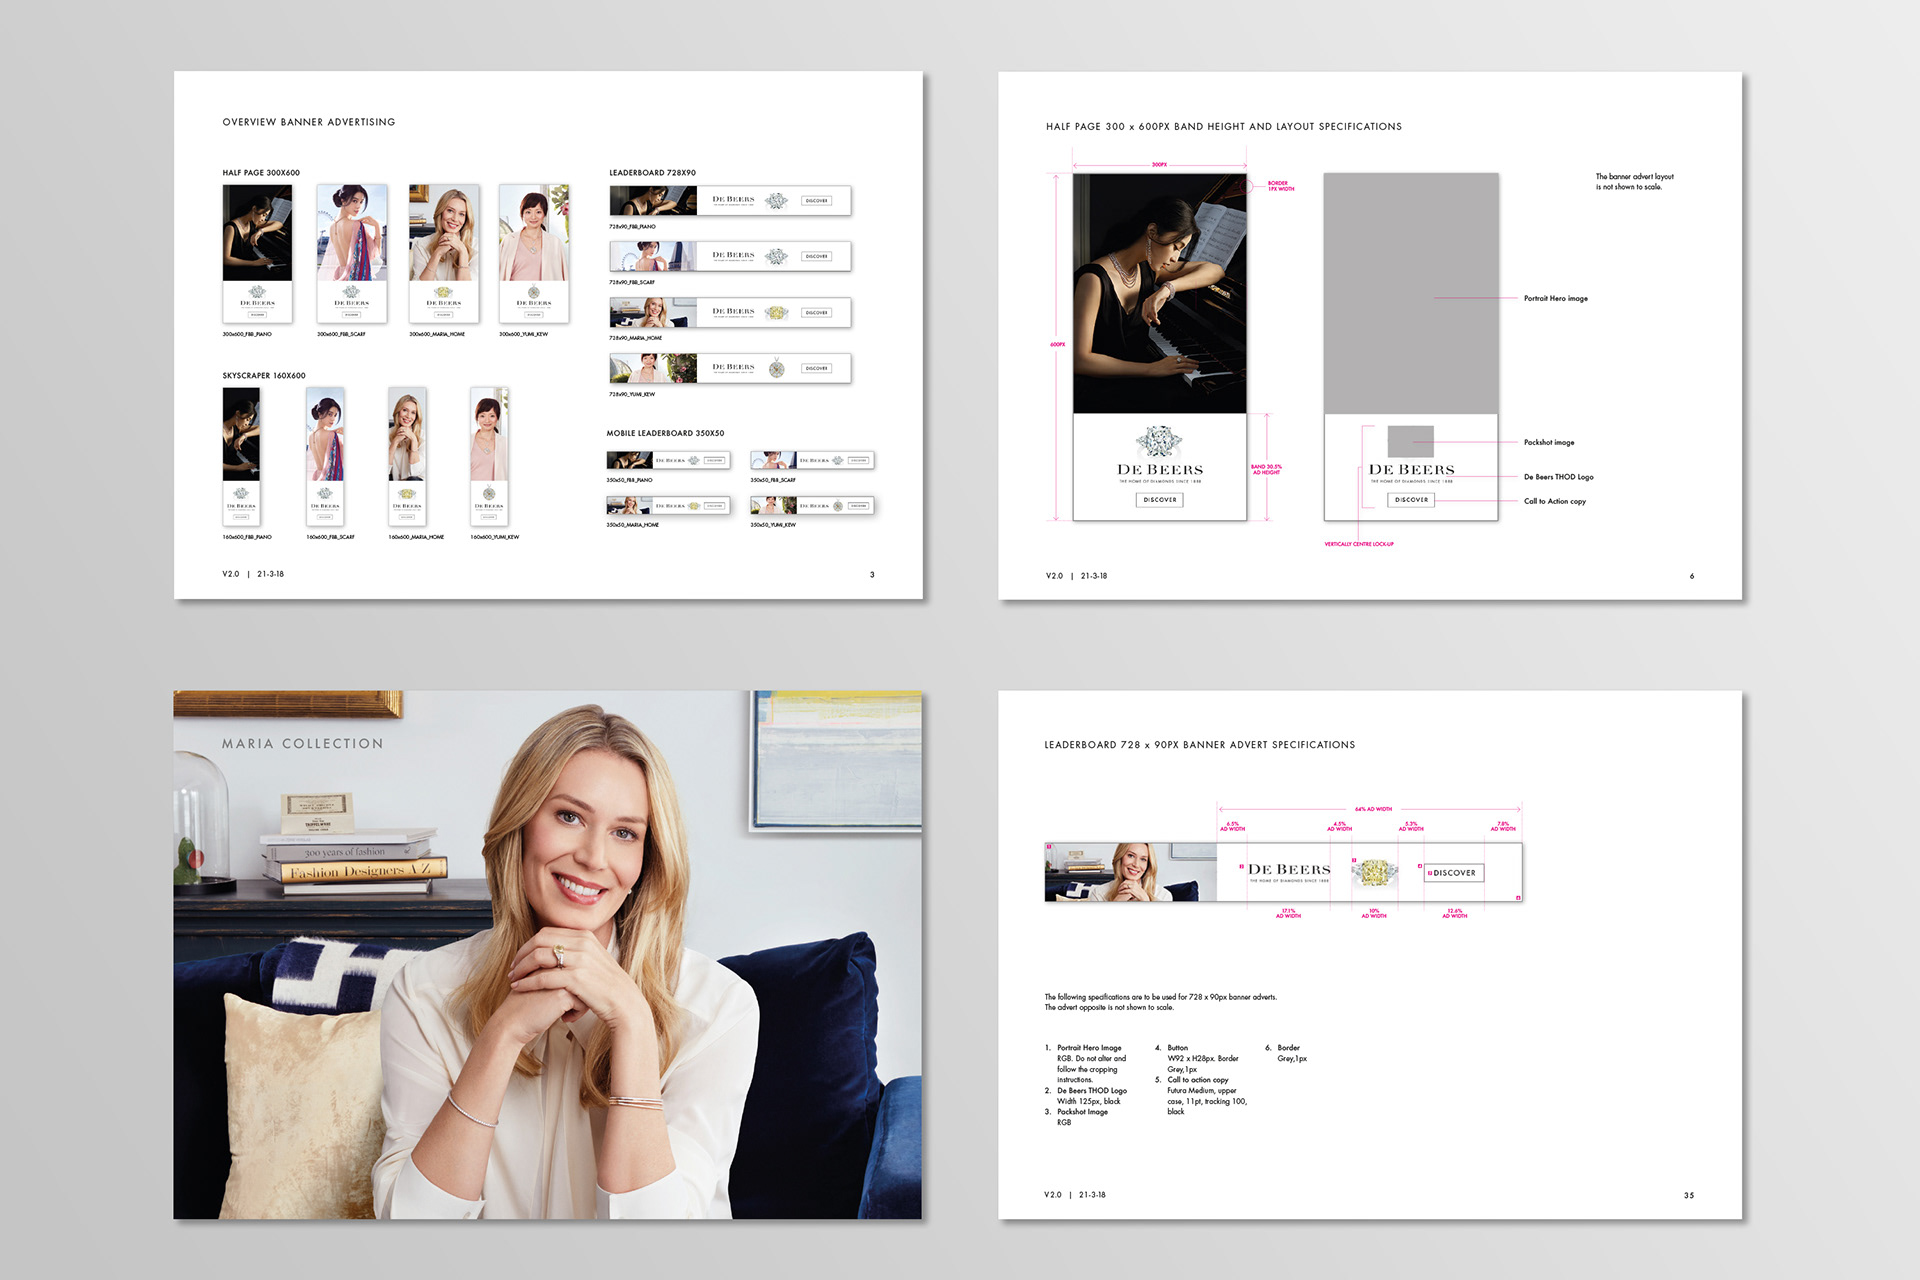
Task: Click the grey packshot image placeholder
Action: point(1410,441)
